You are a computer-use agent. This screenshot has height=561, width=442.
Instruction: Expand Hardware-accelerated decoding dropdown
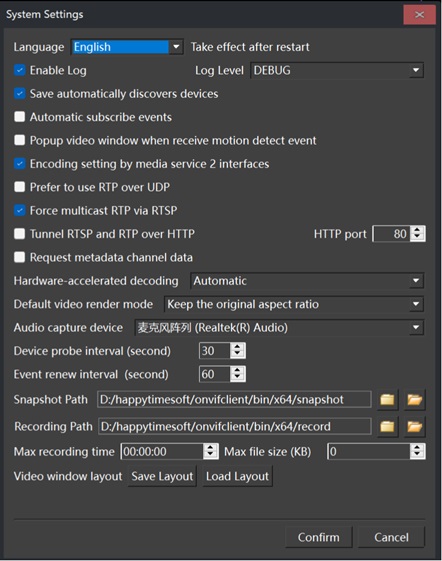click(307, 281)
